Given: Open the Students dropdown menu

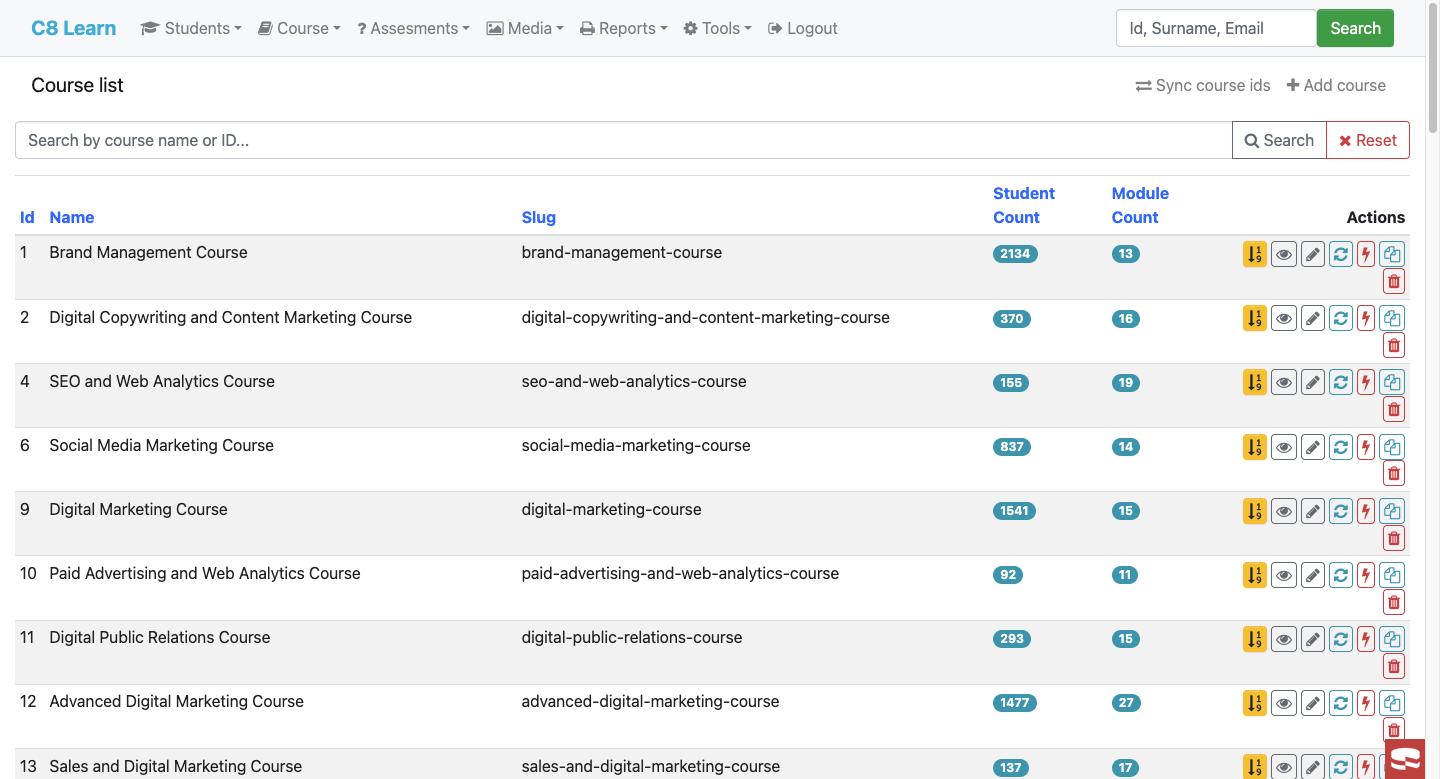Looking at the screenshot, I should pyautogui.click(x=191, y=28).
